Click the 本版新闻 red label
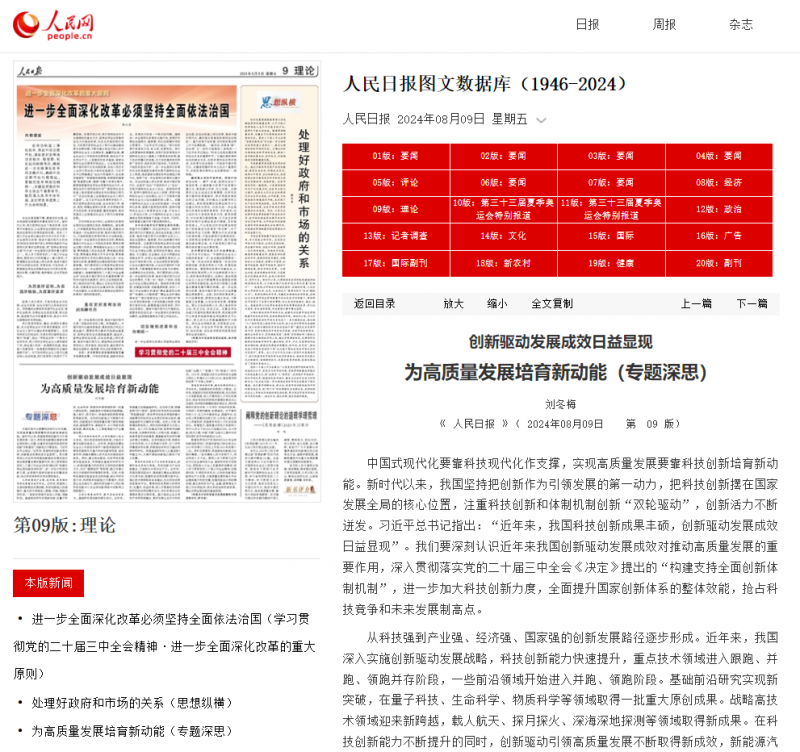The image size is (800, 752). [48, 583]
